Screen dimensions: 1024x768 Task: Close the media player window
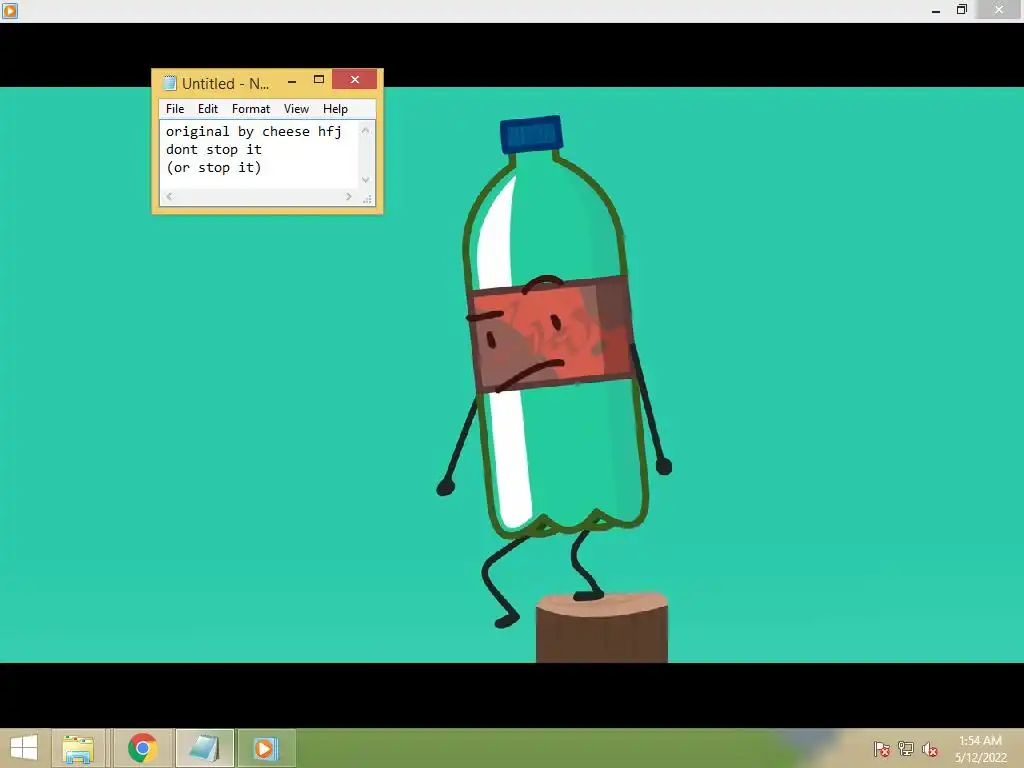tap(999, 10)
